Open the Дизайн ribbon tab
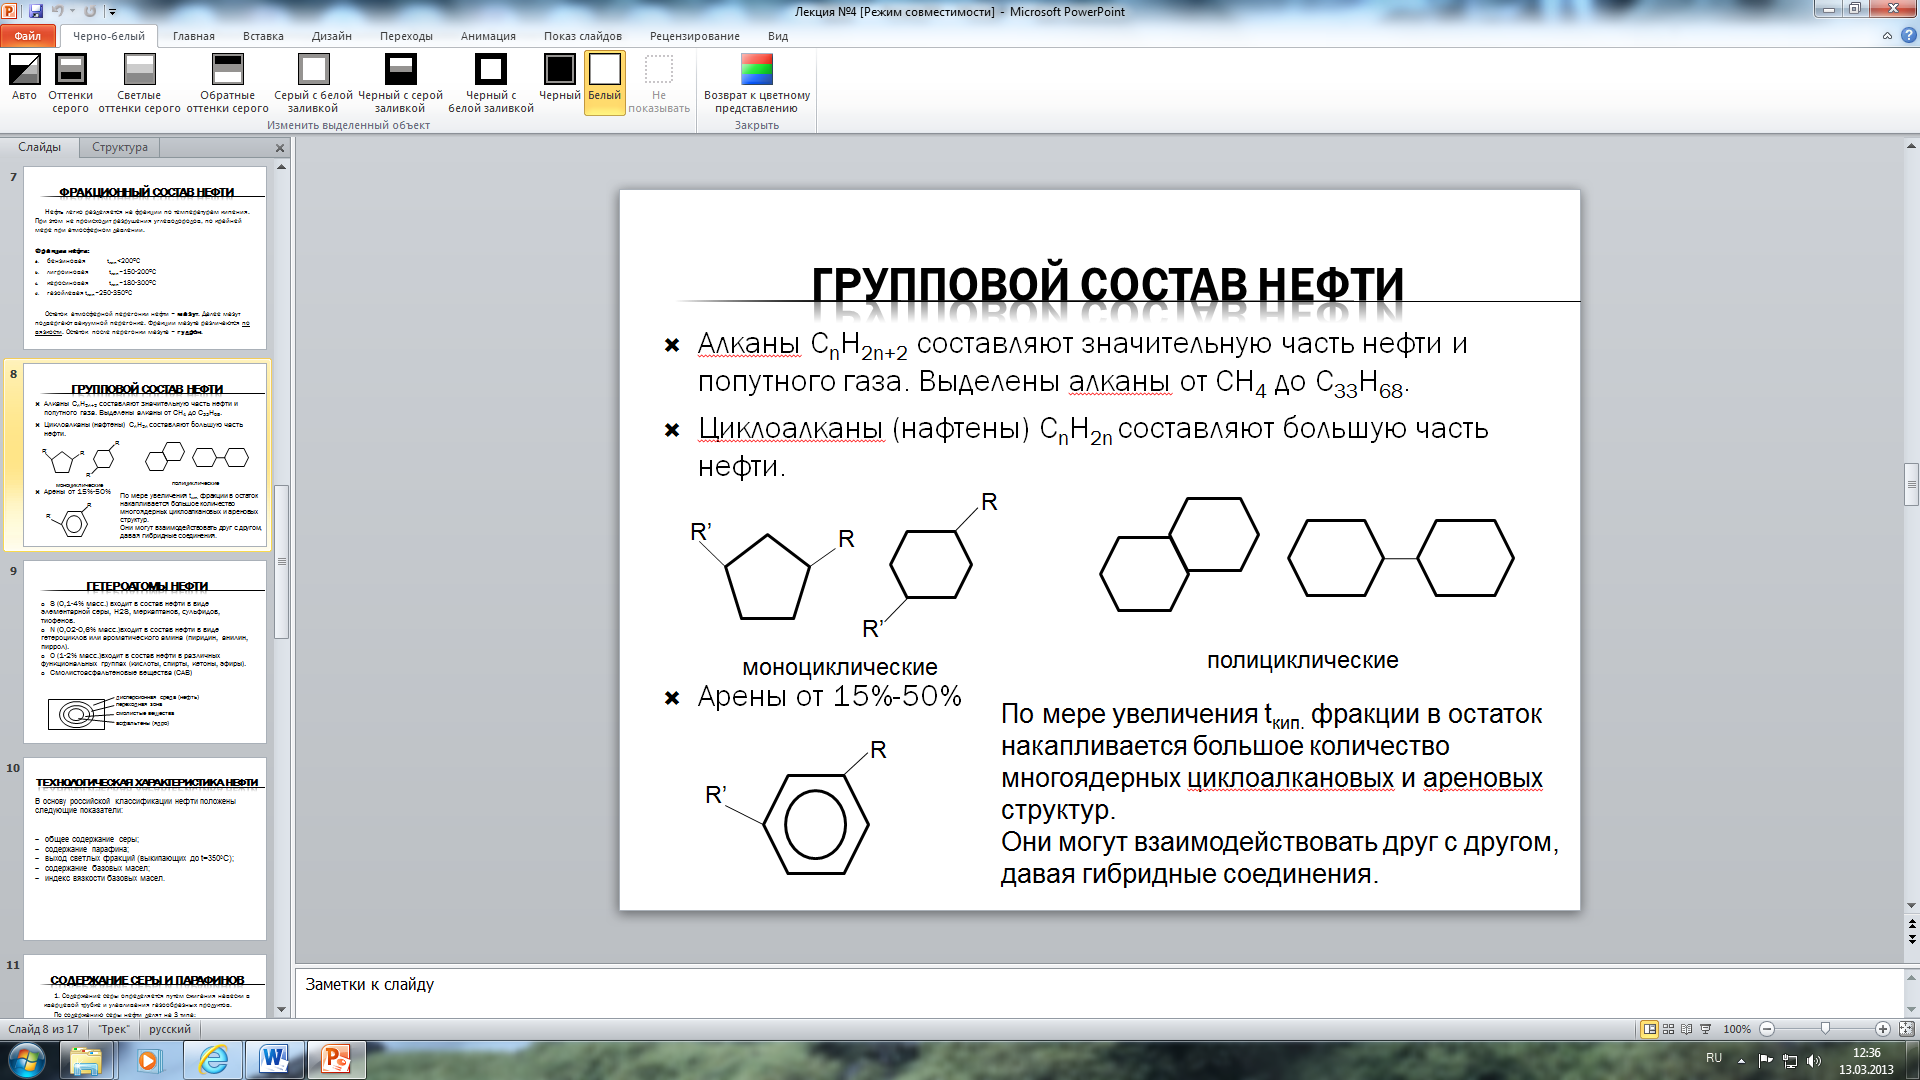 tap(331, 36)
